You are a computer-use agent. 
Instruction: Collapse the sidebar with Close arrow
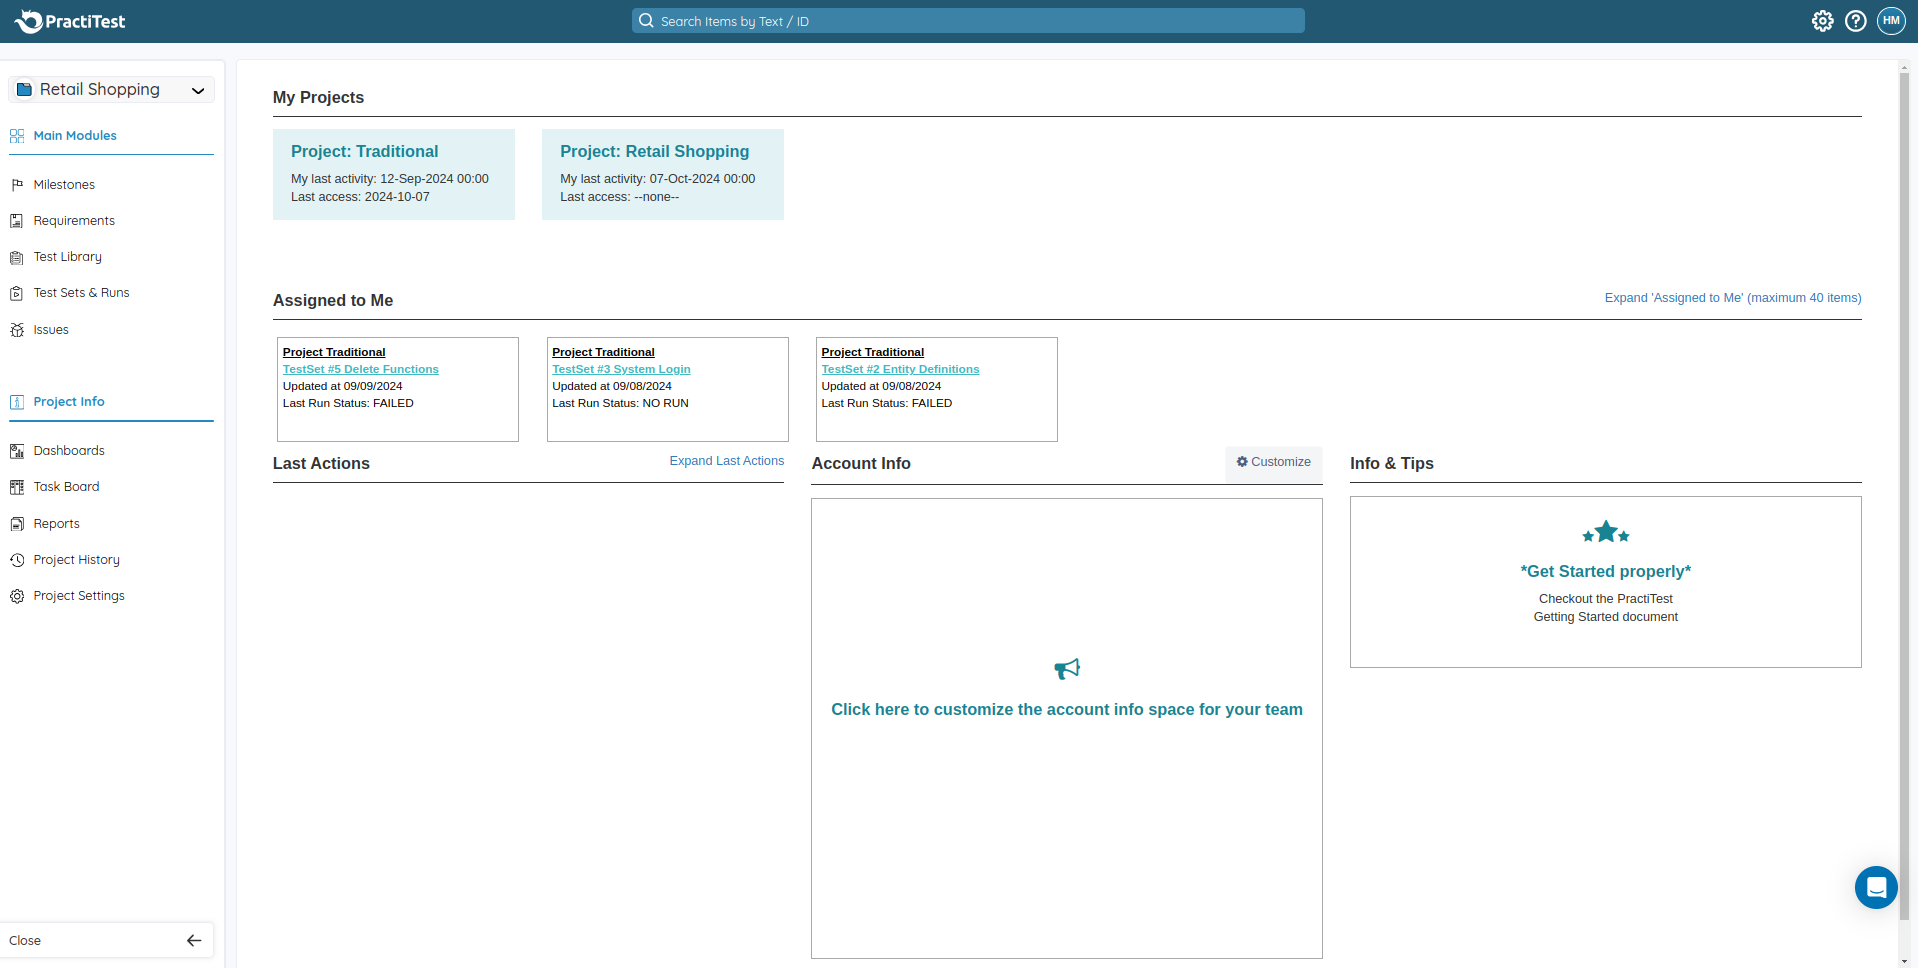click(x=194, y=940)
